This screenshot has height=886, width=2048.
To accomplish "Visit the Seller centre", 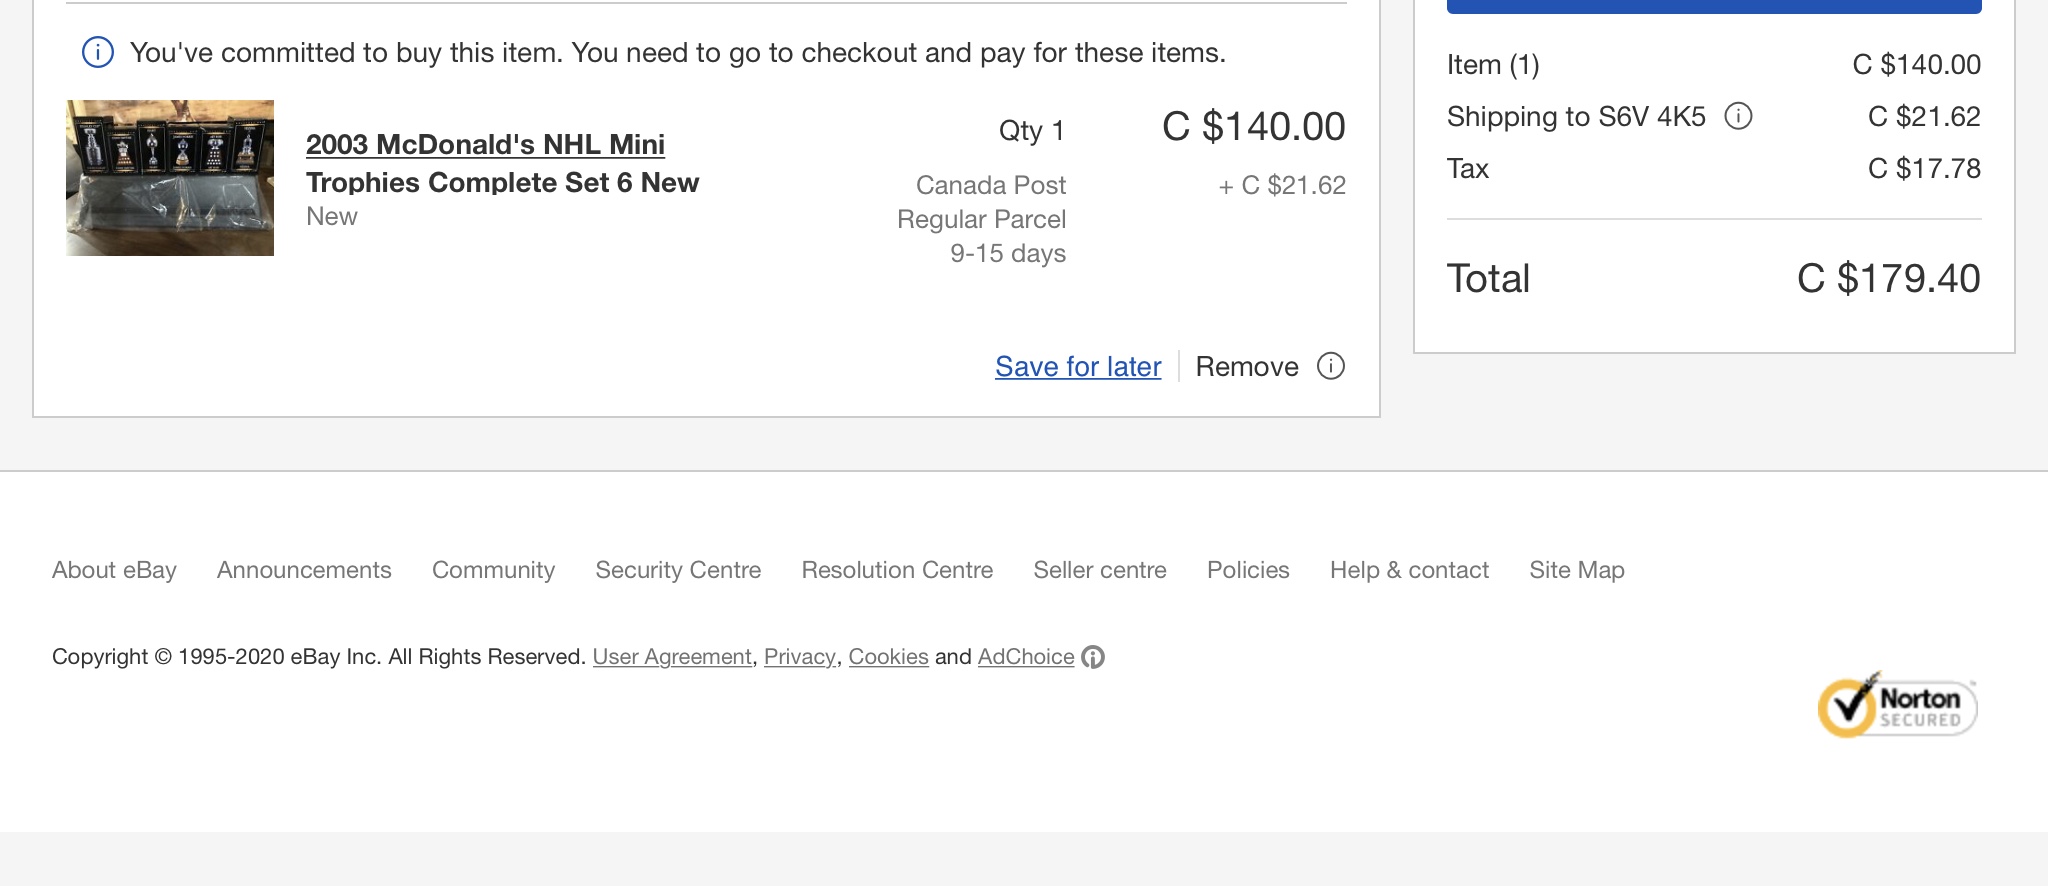I will point(1099,570).
